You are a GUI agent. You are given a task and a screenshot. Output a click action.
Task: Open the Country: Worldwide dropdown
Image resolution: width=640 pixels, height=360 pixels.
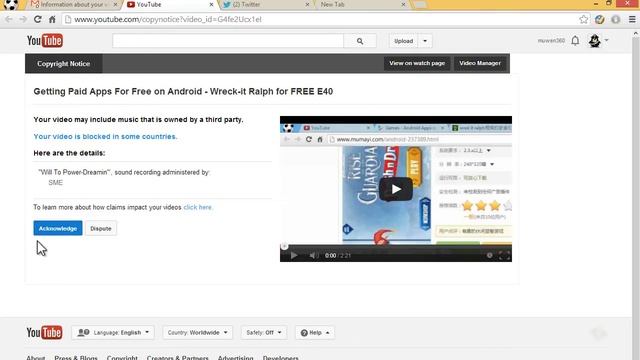click(x=198, y=333)
